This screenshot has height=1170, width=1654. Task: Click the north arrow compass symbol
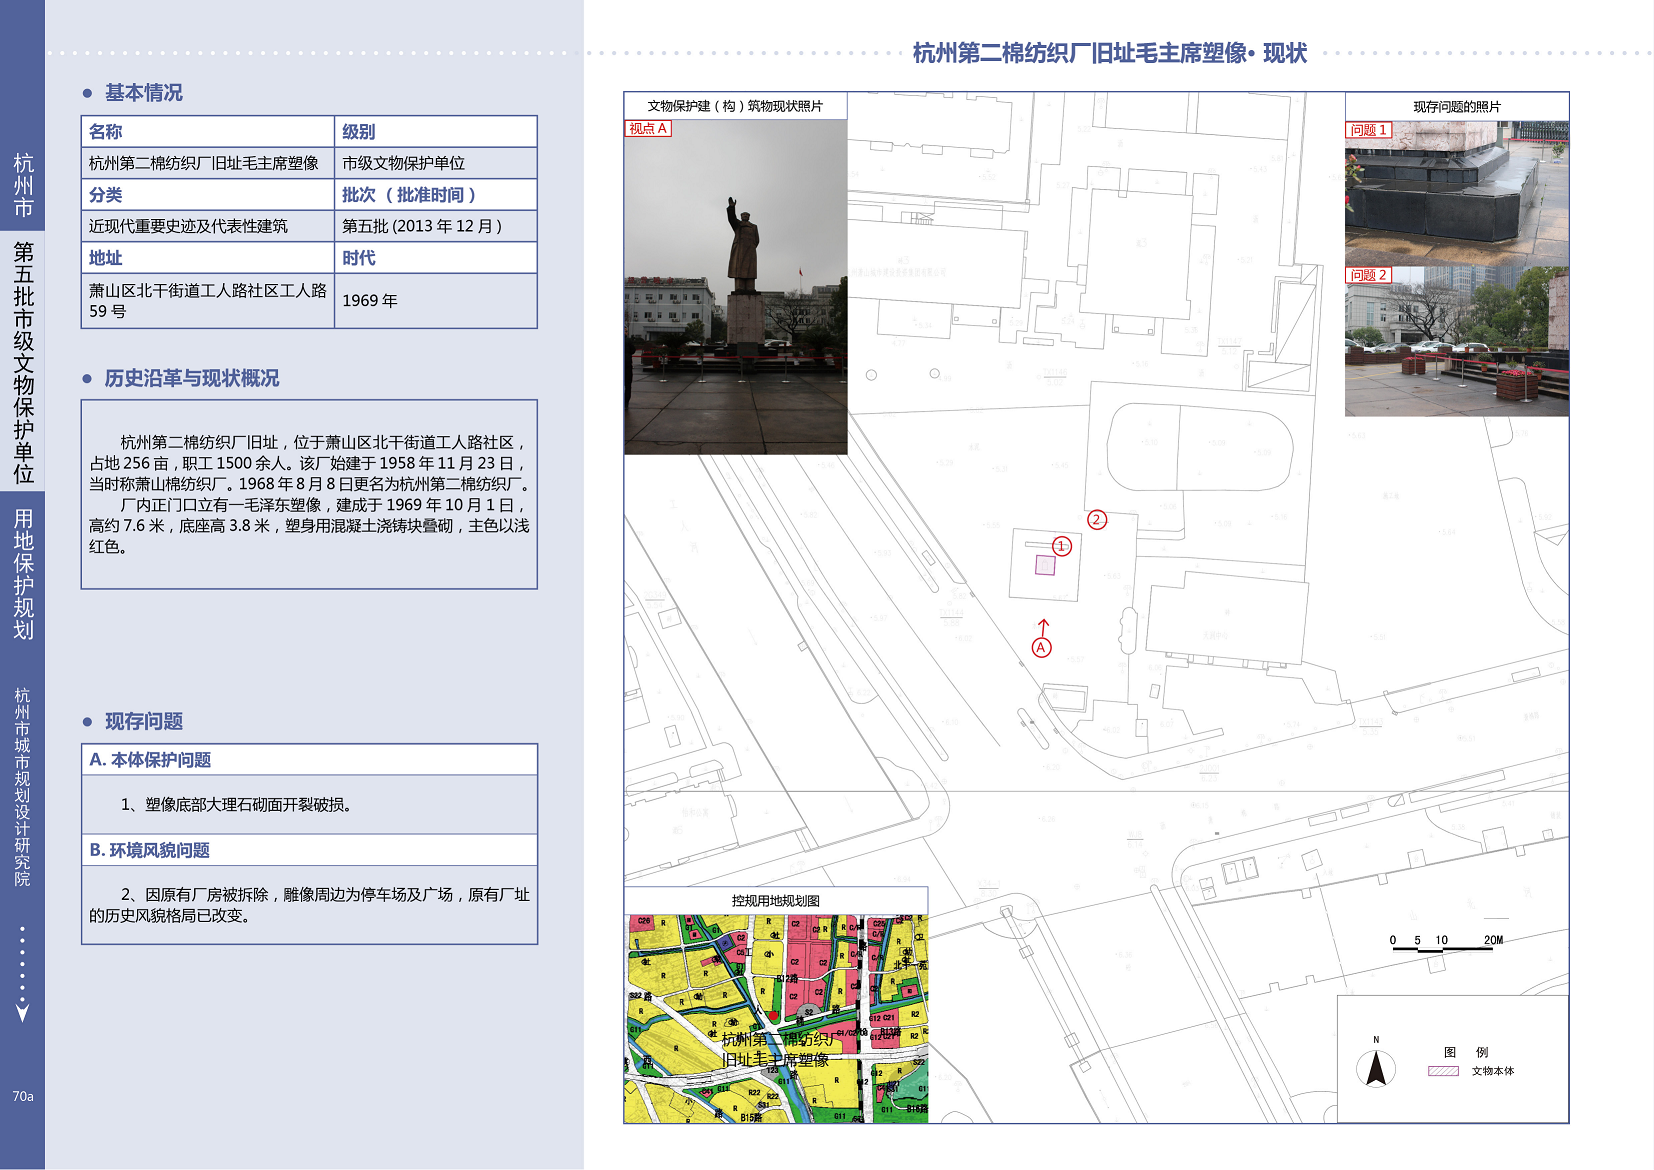(1376, 1068)
